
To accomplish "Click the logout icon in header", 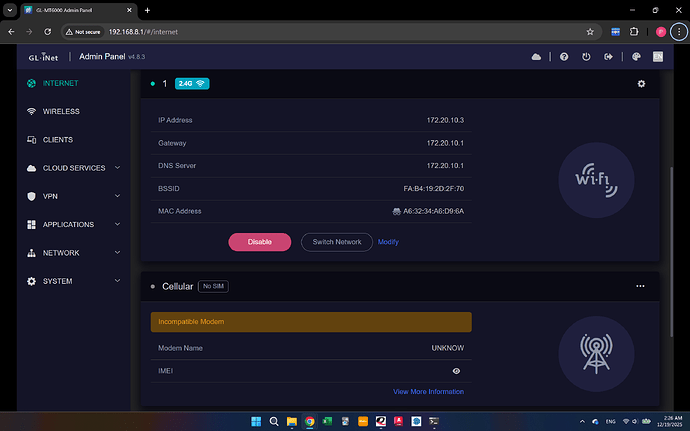I will [608, 58].
